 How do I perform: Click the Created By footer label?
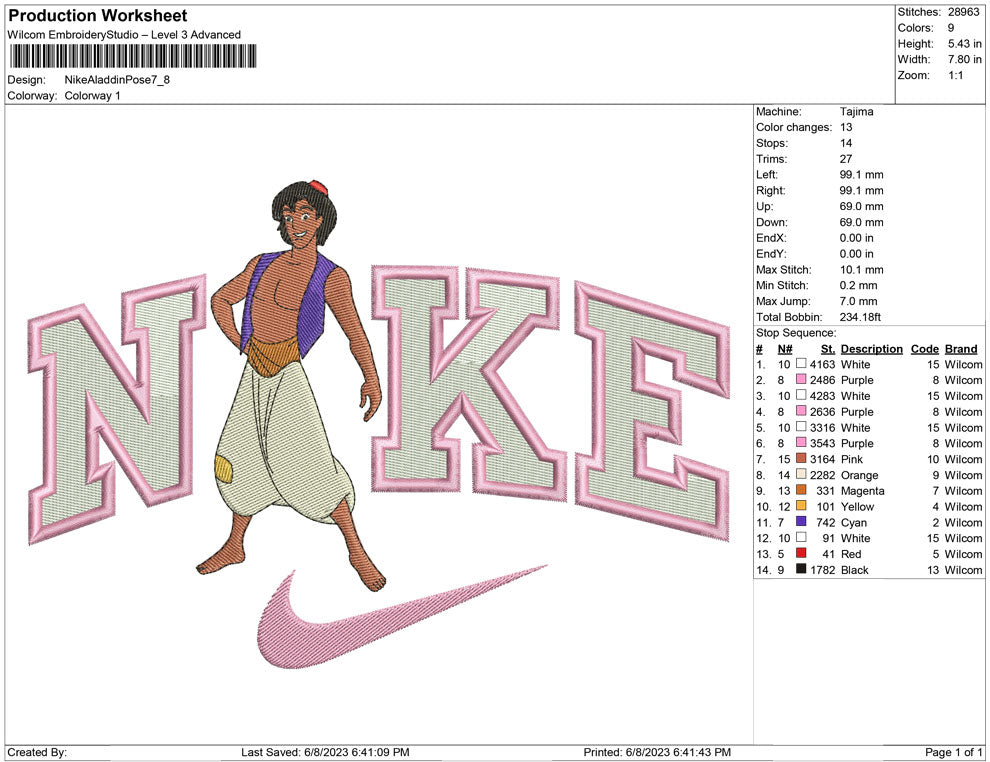(37, 752)
